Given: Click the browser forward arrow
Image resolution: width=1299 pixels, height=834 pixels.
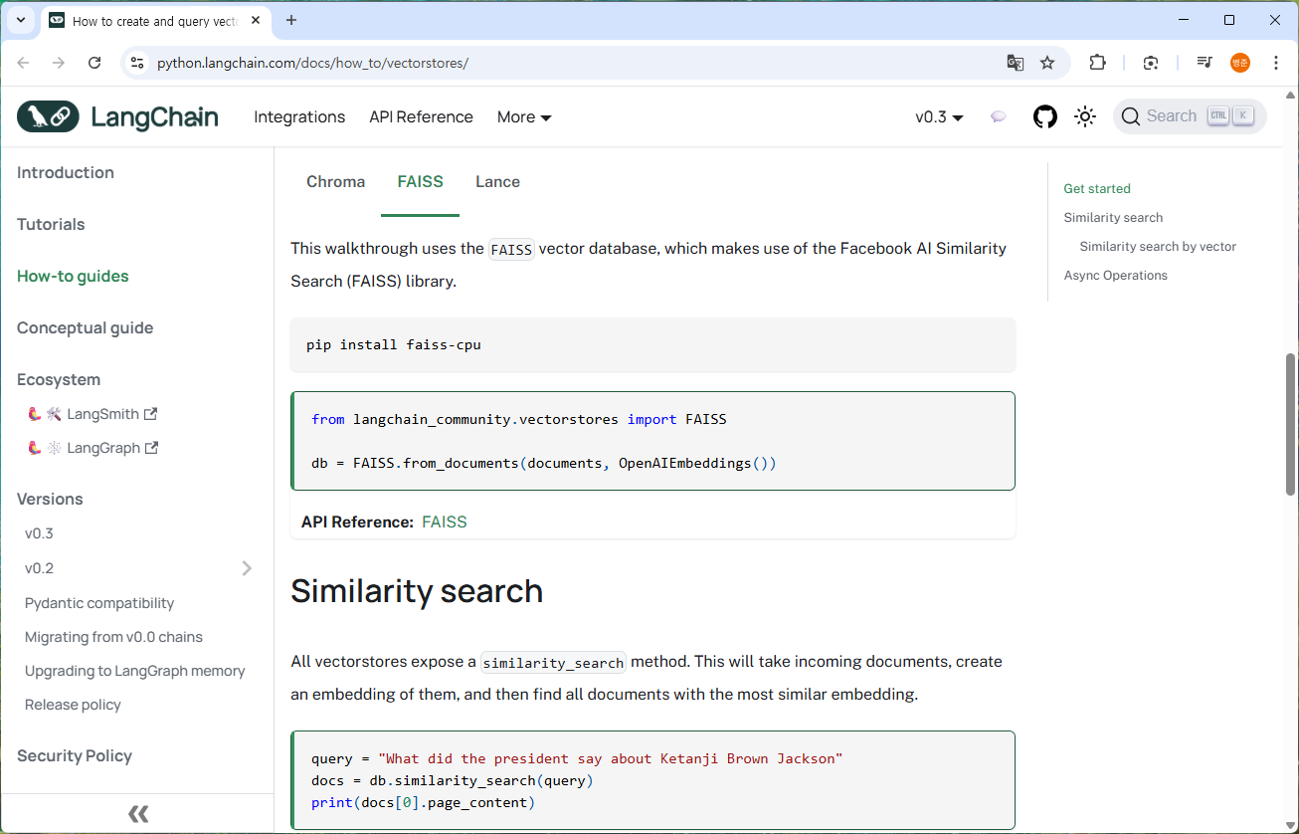Looking at the screenshot, I should click(58, 63).
